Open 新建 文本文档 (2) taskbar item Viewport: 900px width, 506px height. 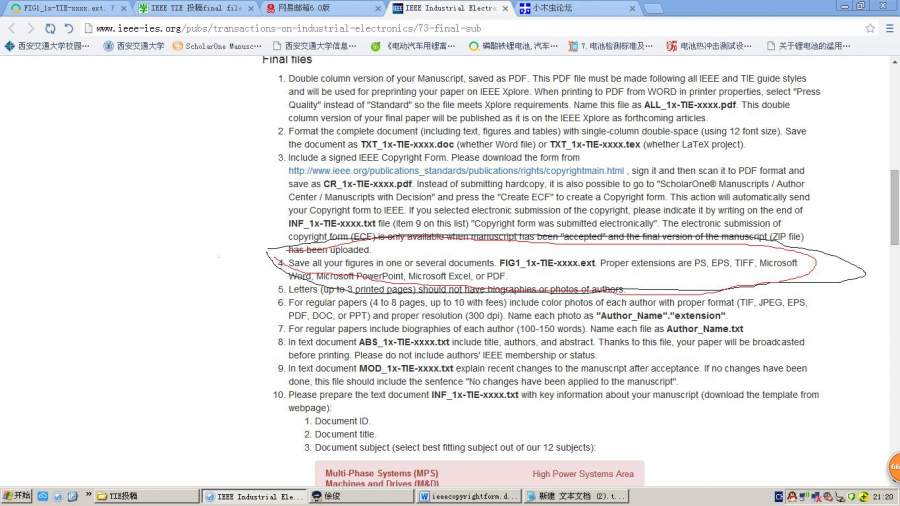coord(576,496)
